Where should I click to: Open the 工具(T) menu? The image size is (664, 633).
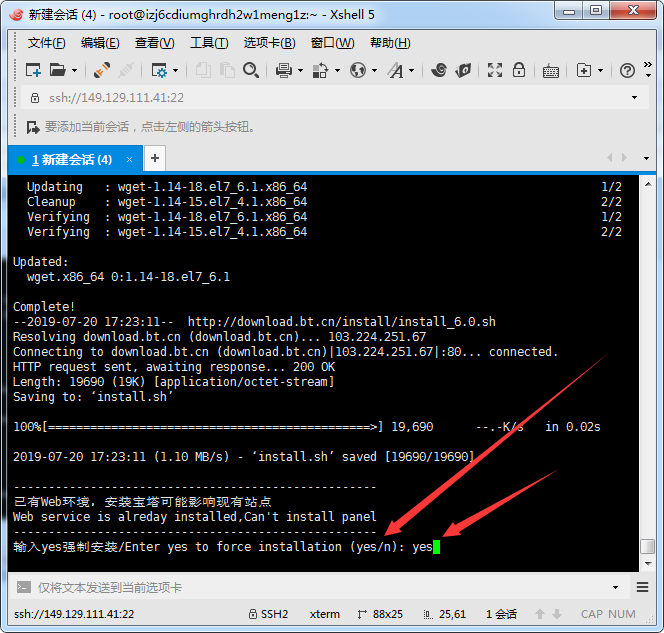(209, 43)
